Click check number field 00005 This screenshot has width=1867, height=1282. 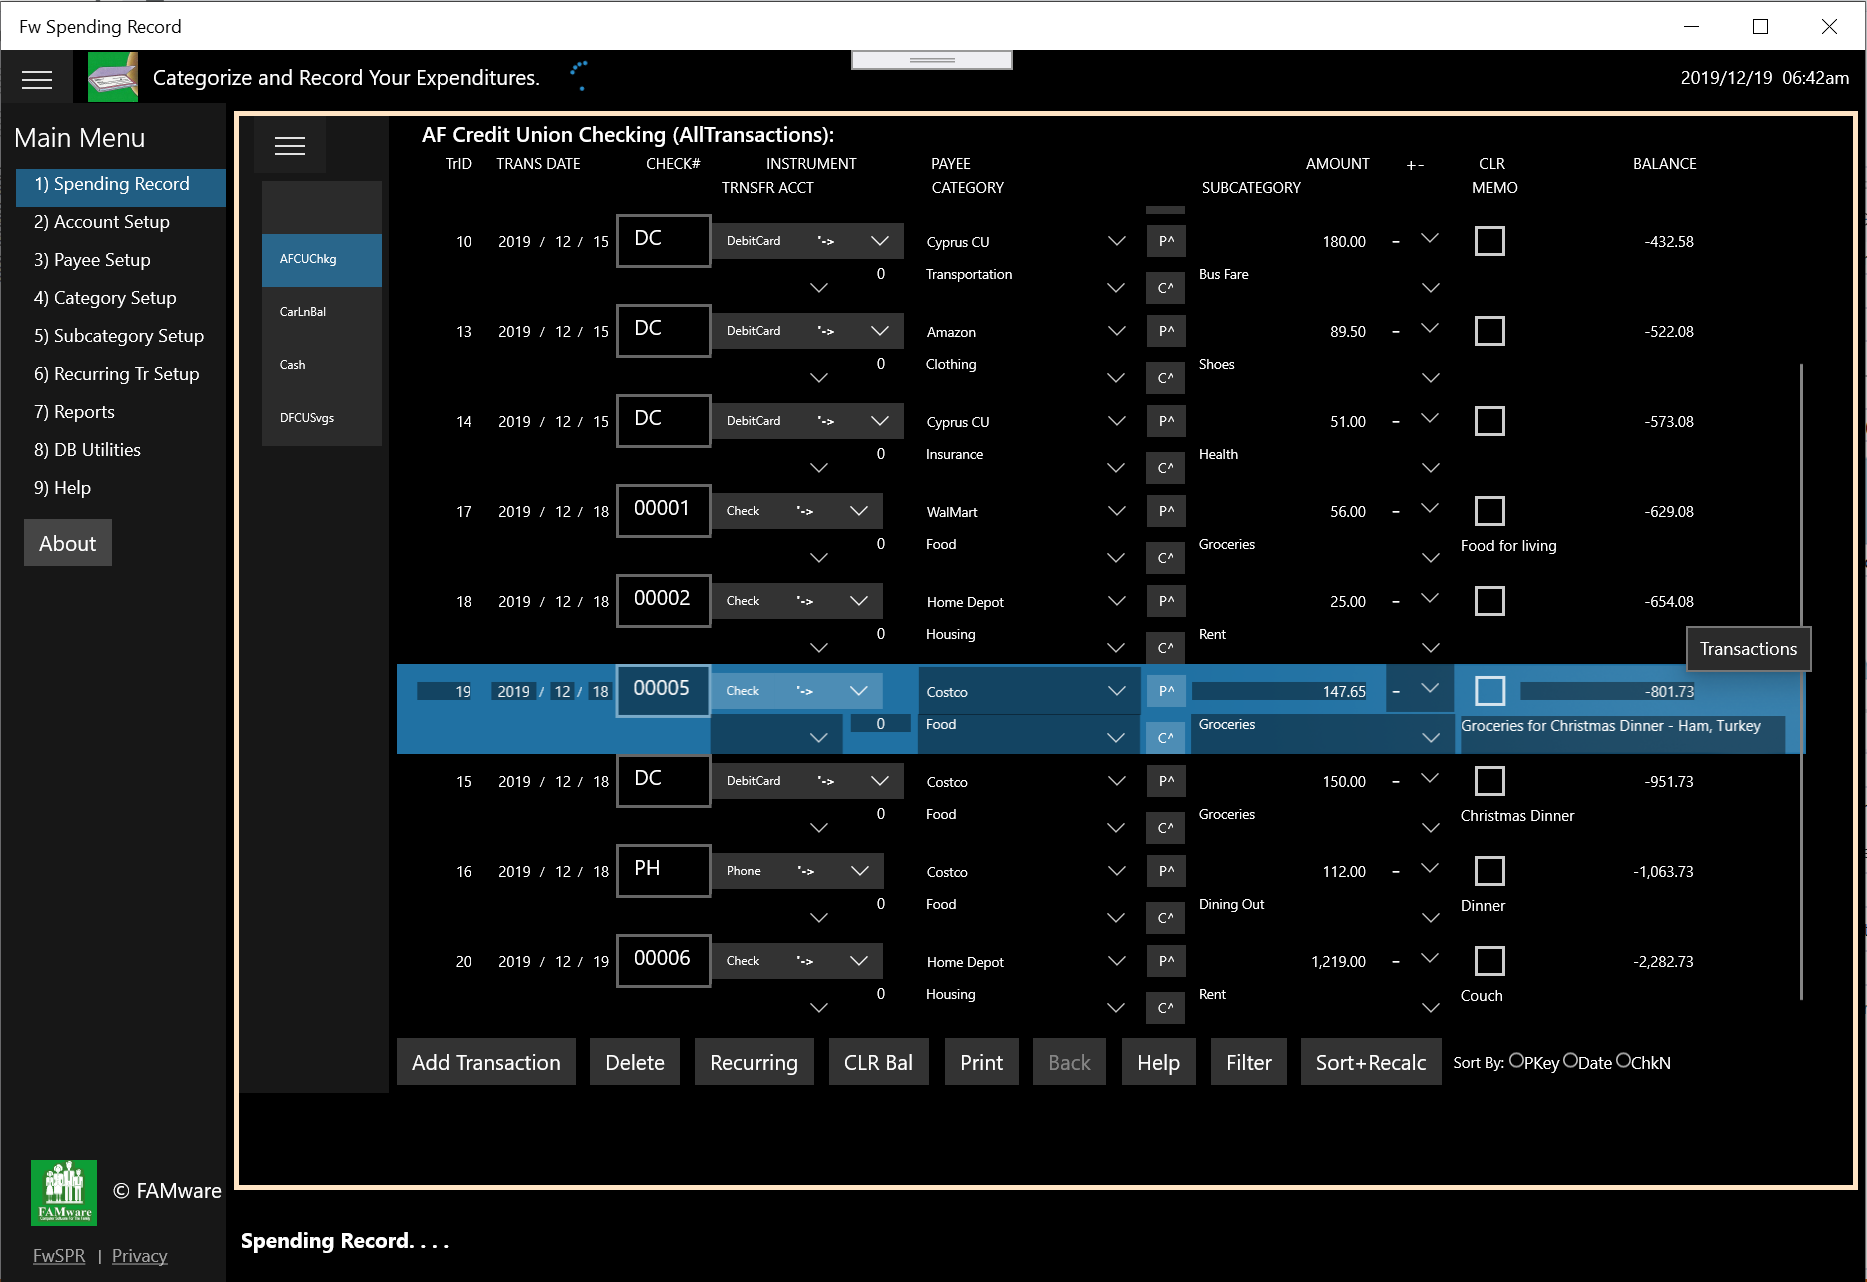[663, 690]
